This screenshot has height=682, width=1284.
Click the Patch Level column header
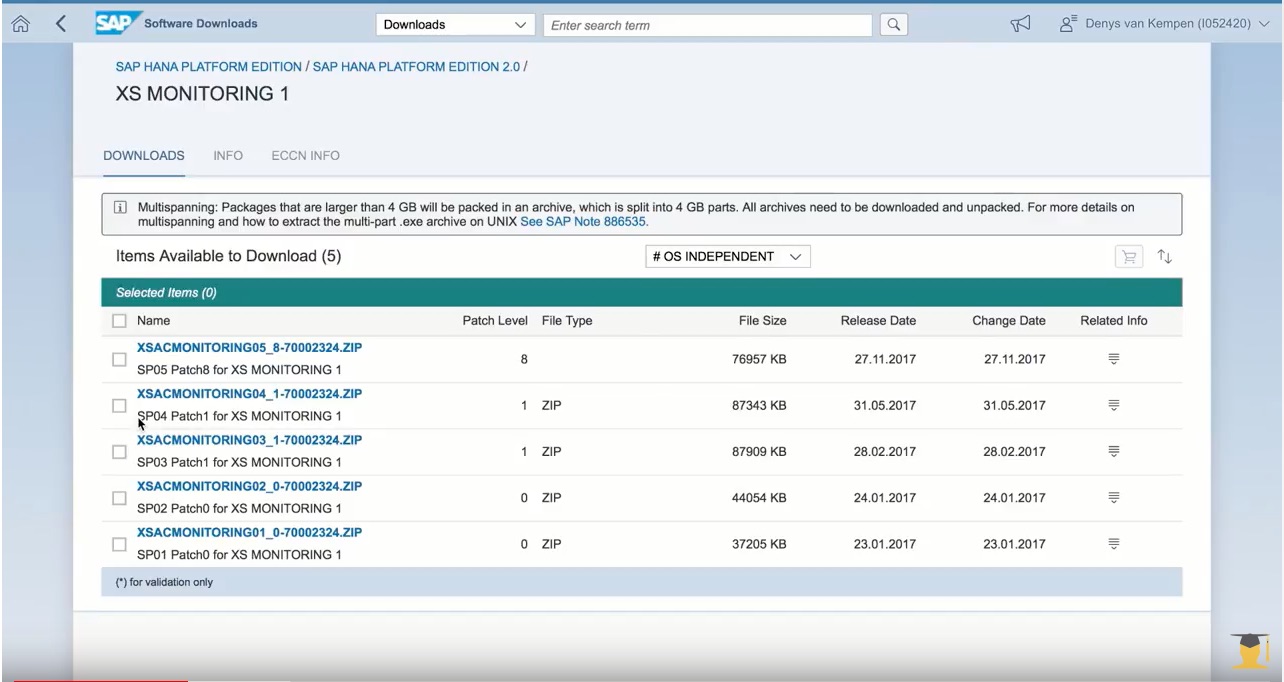494,321
